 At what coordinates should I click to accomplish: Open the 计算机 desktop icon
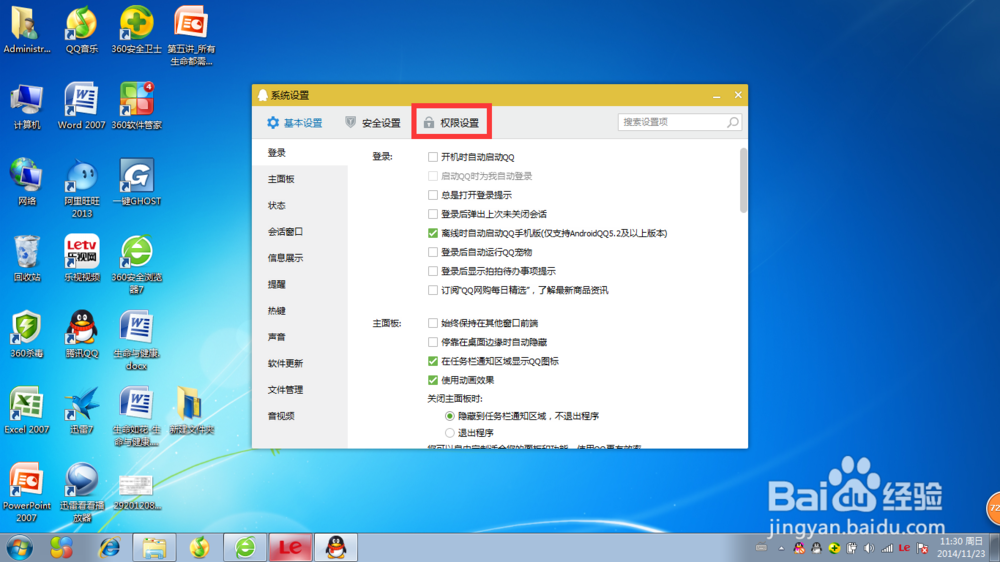(26, 106)
